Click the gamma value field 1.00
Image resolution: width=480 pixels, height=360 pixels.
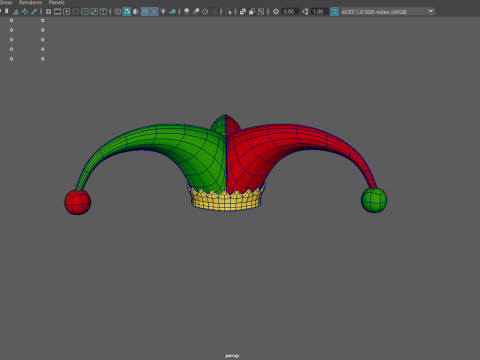(x=319, y=12)
